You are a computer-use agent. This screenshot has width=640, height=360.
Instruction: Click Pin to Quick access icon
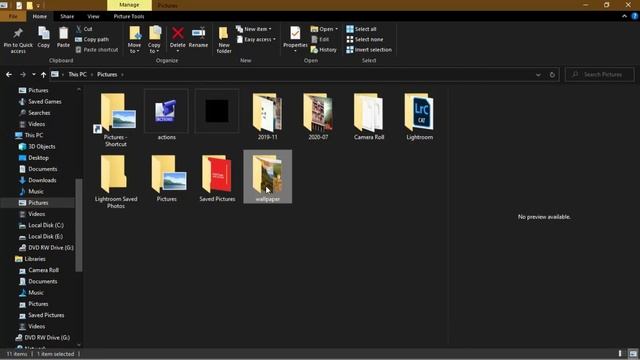point(18,40)
